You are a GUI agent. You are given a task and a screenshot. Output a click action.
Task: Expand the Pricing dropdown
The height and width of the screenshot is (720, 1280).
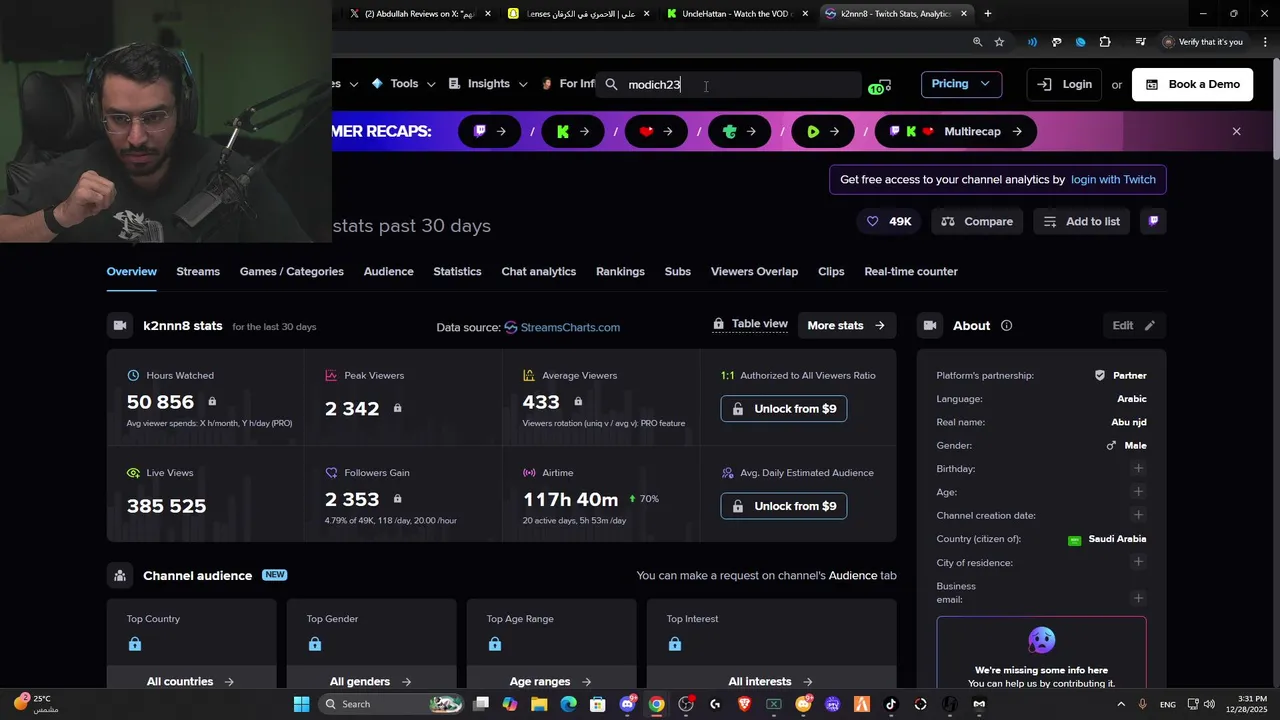961,84
